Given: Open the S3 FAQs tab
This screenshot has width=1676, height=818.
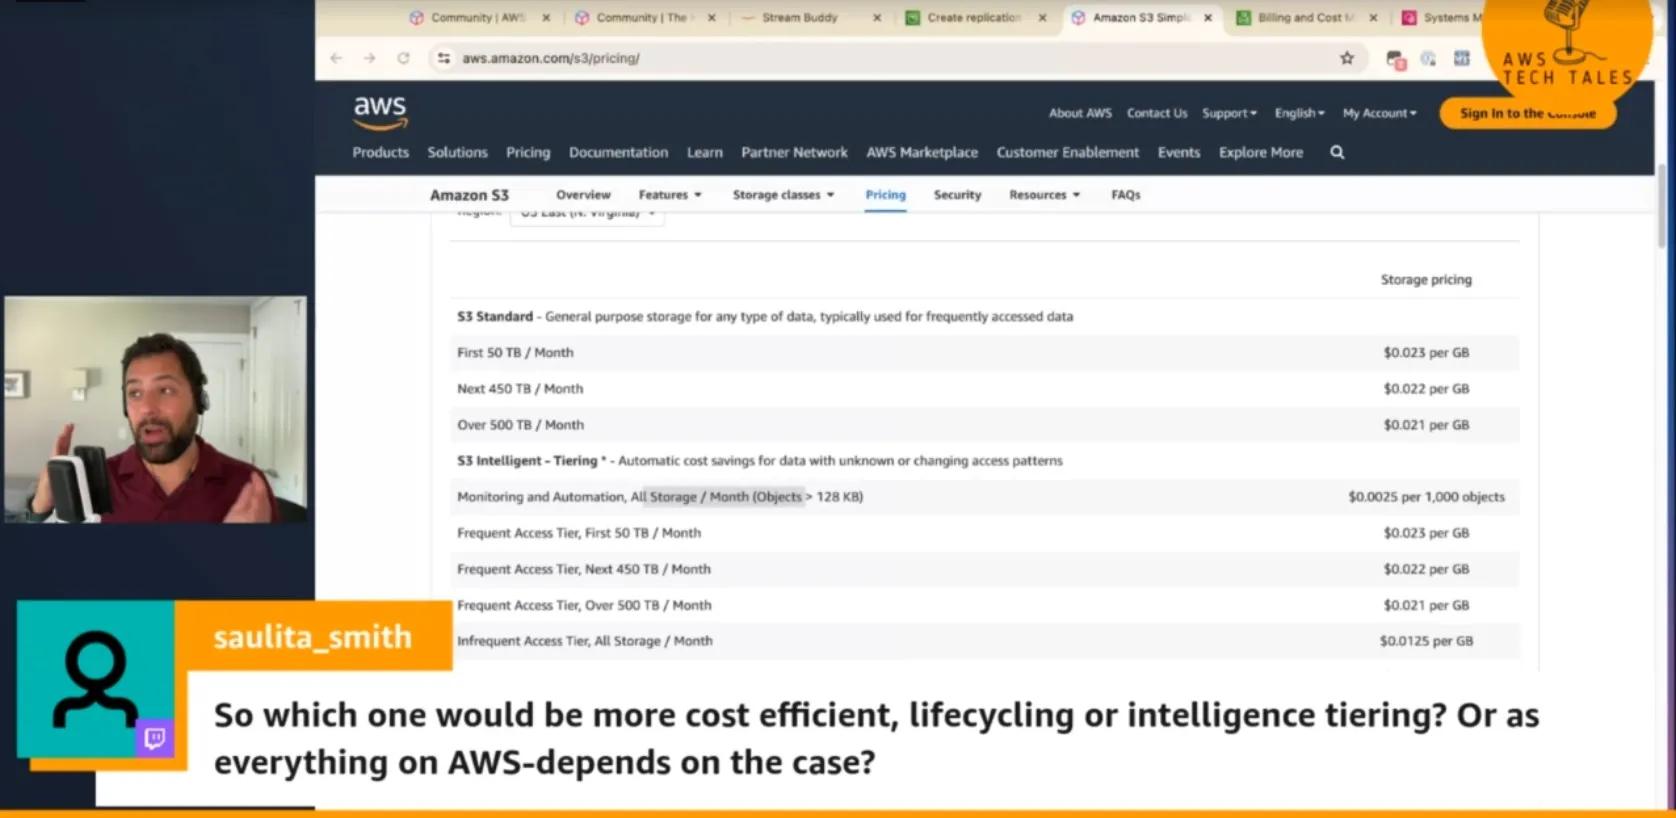Looking at the screenshot, I should (1125, 195).
